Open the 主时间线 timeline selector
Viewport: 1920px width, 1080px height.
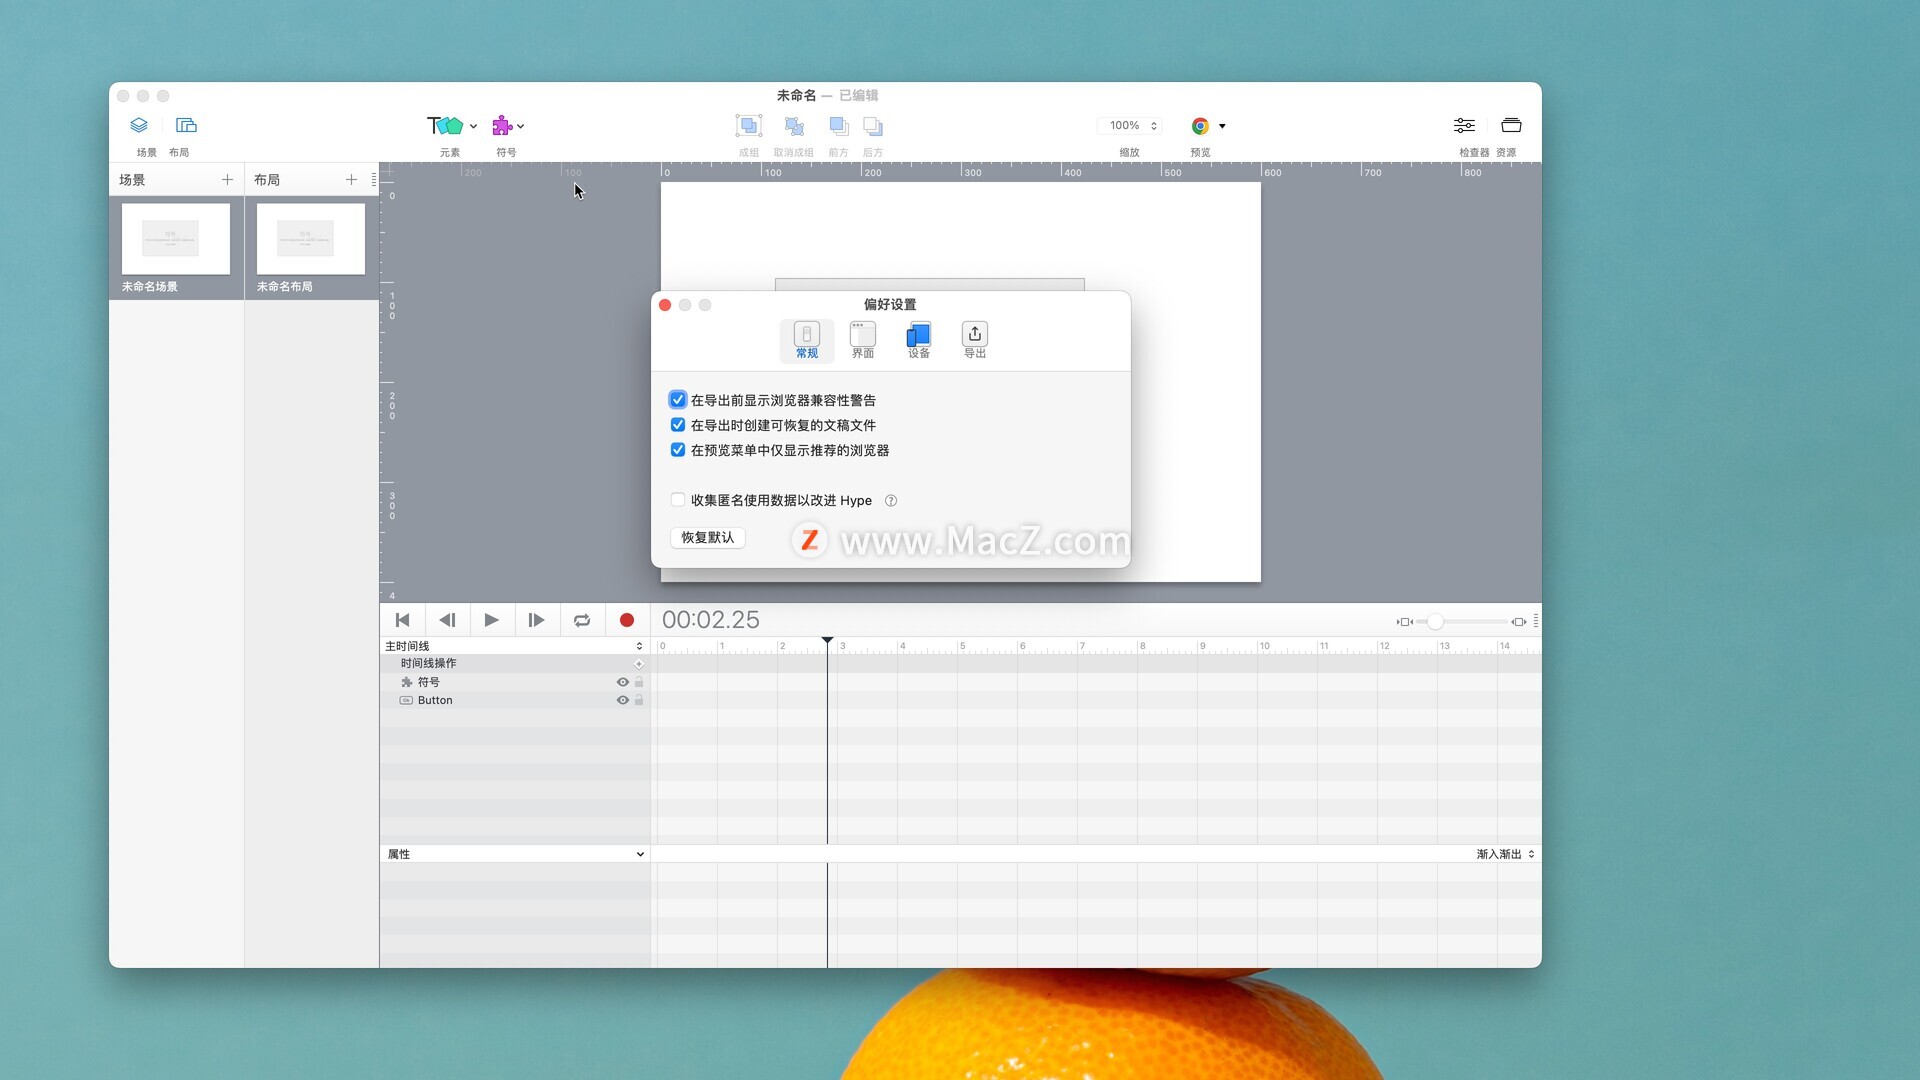[x=514, y=646]
